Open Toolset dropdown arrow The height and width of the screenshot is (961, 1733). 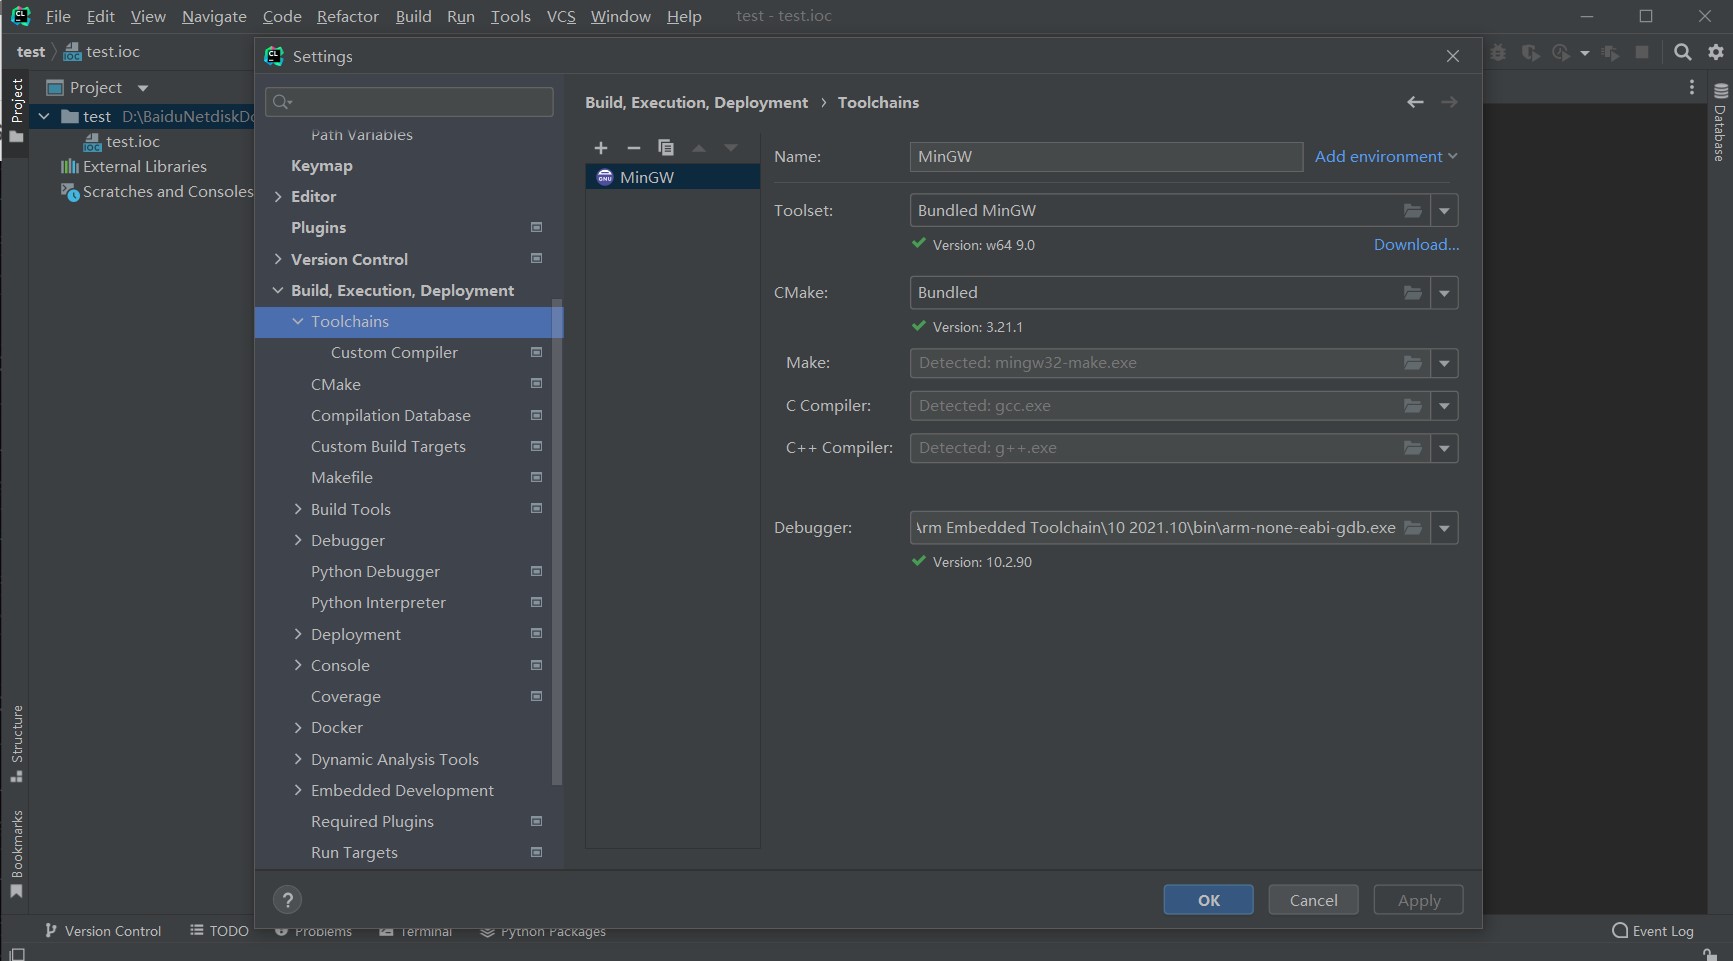click(1444, 211)
